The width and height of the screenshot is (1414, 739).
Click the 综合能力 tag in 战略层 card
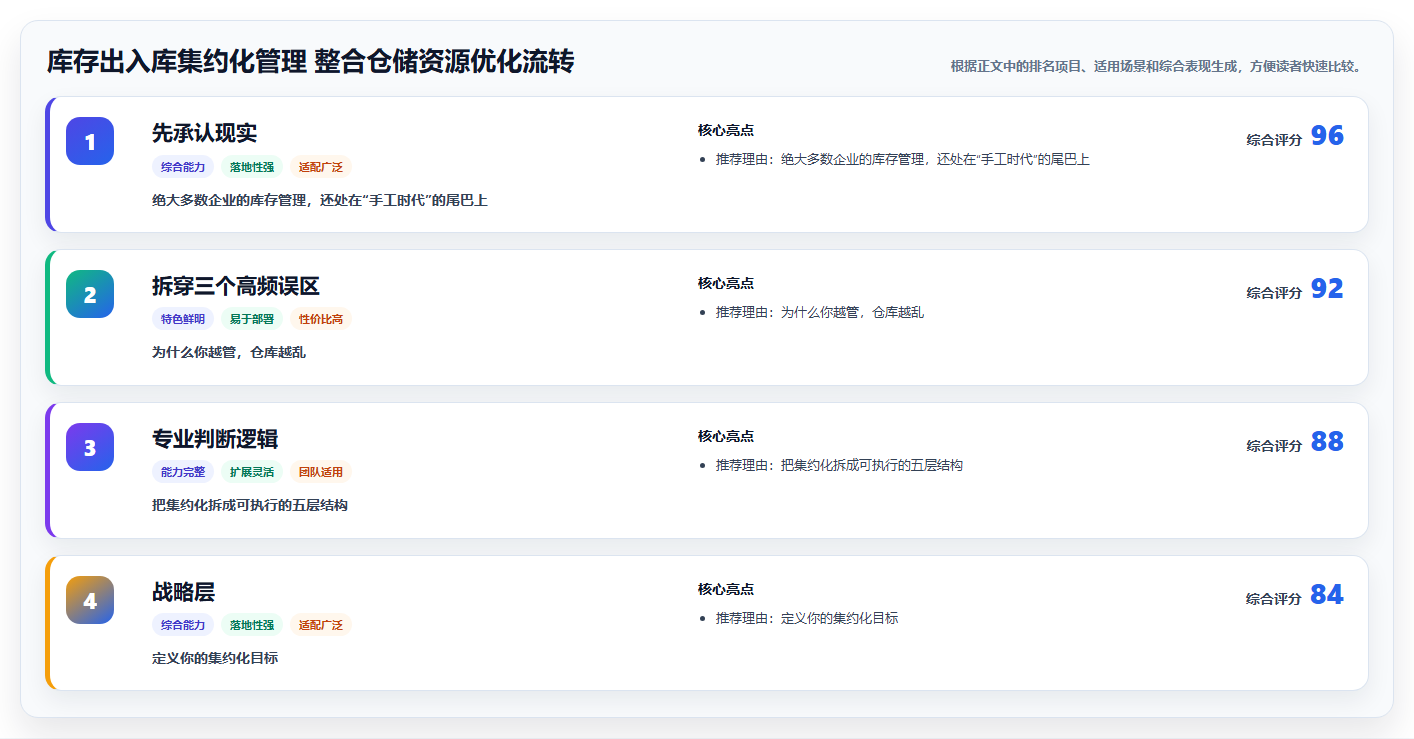point(183,625)
